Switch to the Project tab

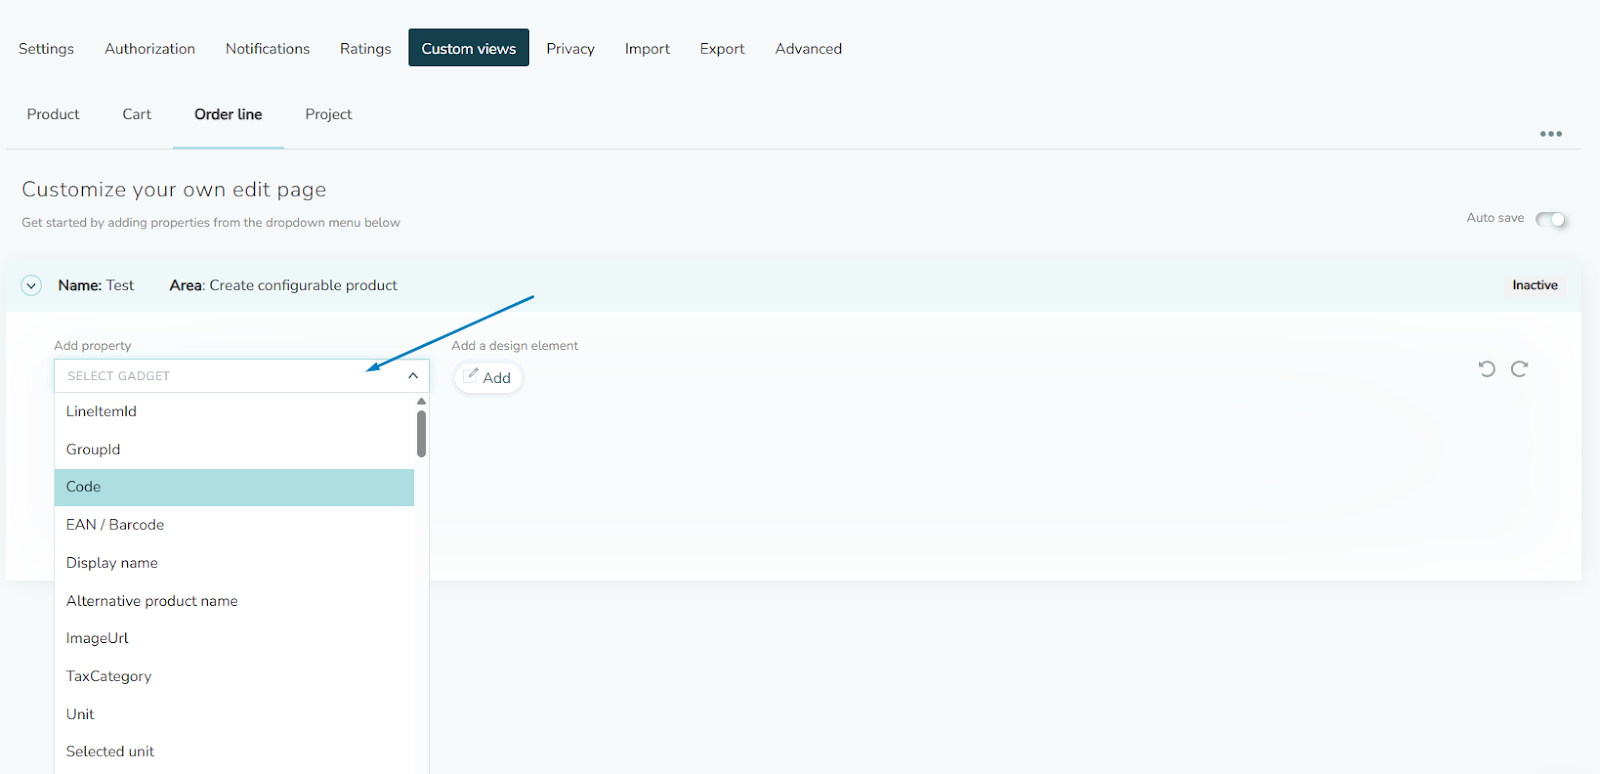[328, 114]
